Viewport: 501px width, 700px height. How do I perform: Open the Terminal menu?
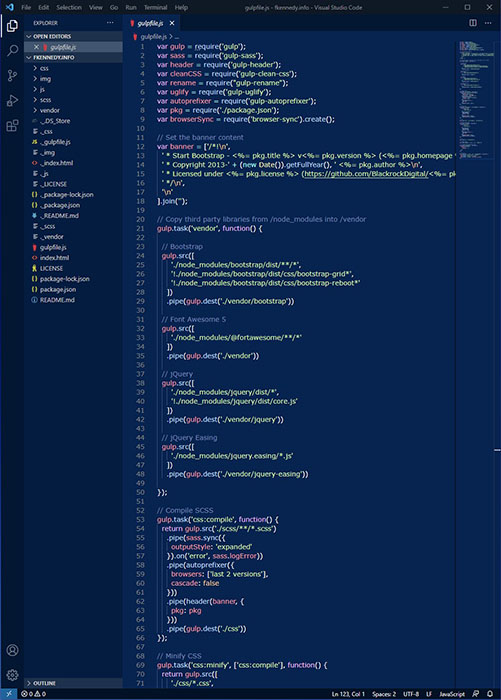(x=155, y=8)
